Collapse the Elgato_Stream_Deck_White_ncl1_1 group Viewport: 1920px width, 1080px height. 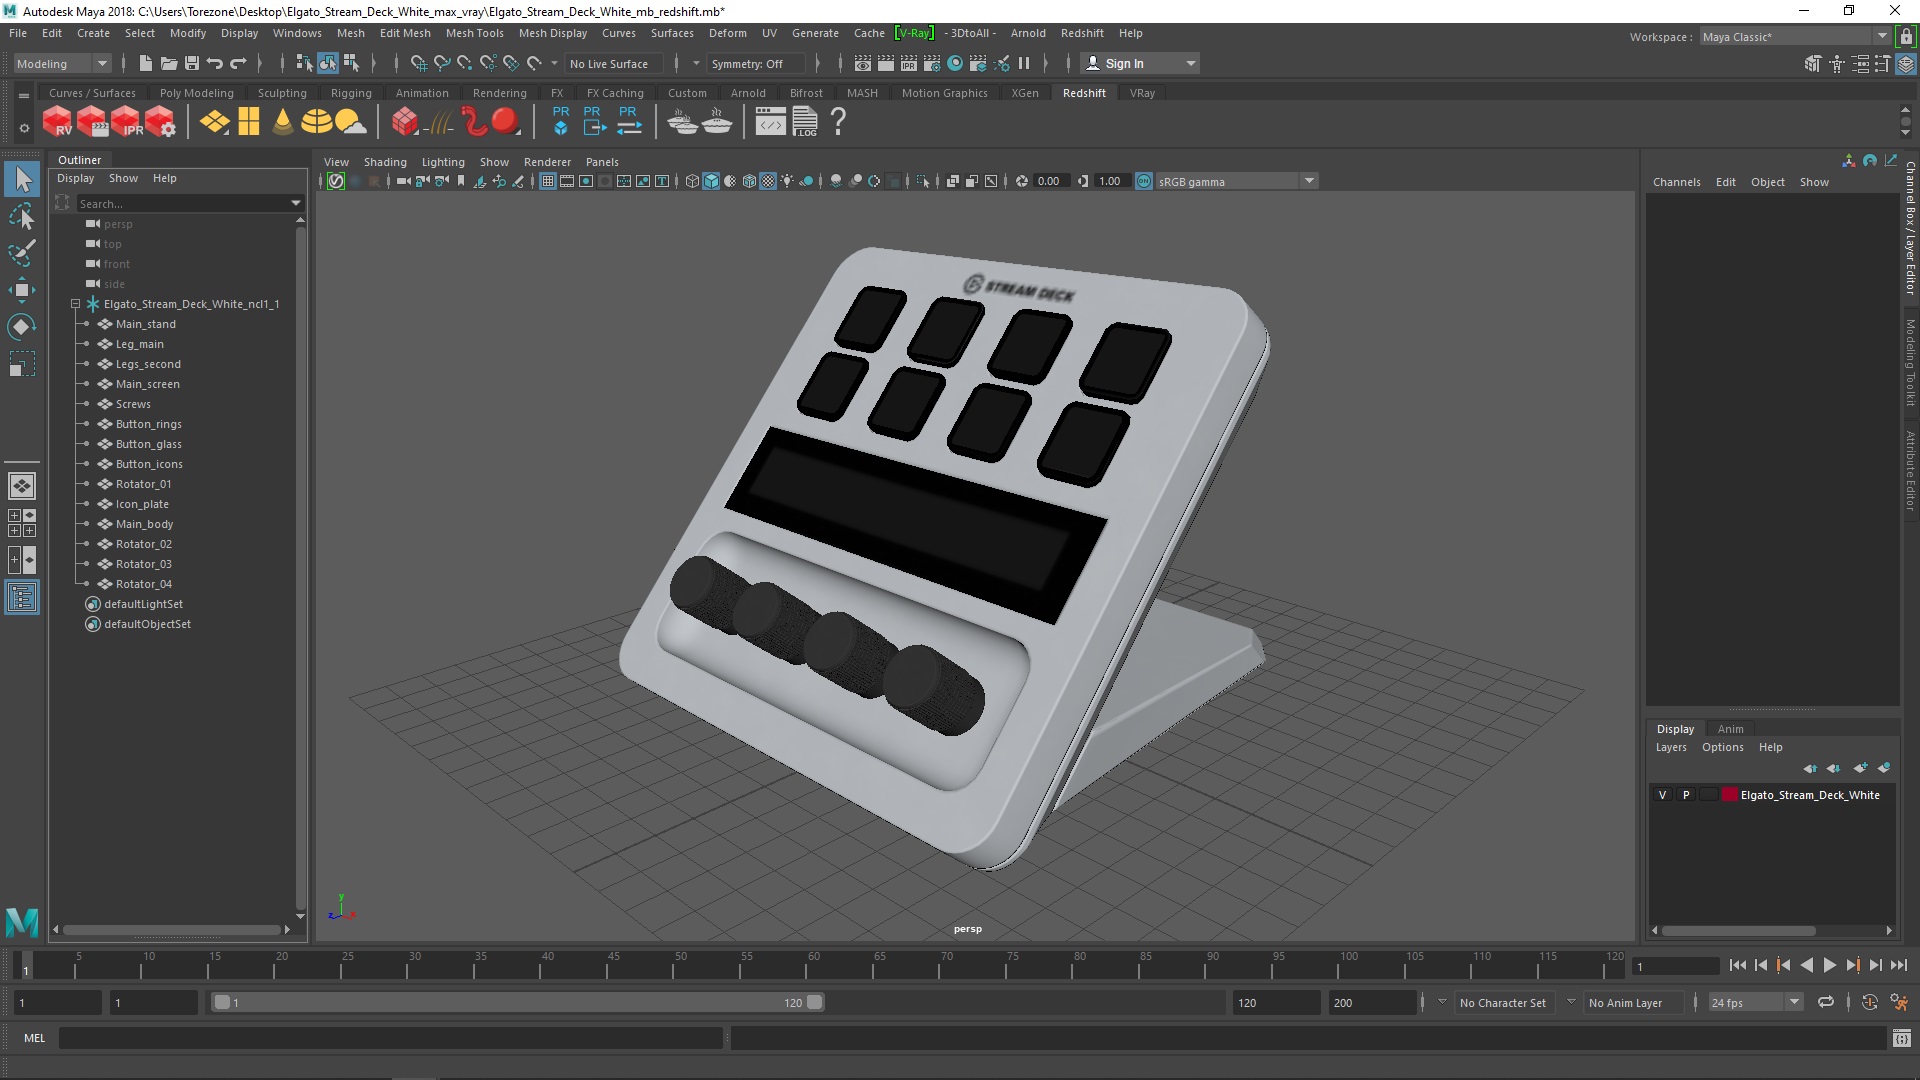tap(75, 304)
